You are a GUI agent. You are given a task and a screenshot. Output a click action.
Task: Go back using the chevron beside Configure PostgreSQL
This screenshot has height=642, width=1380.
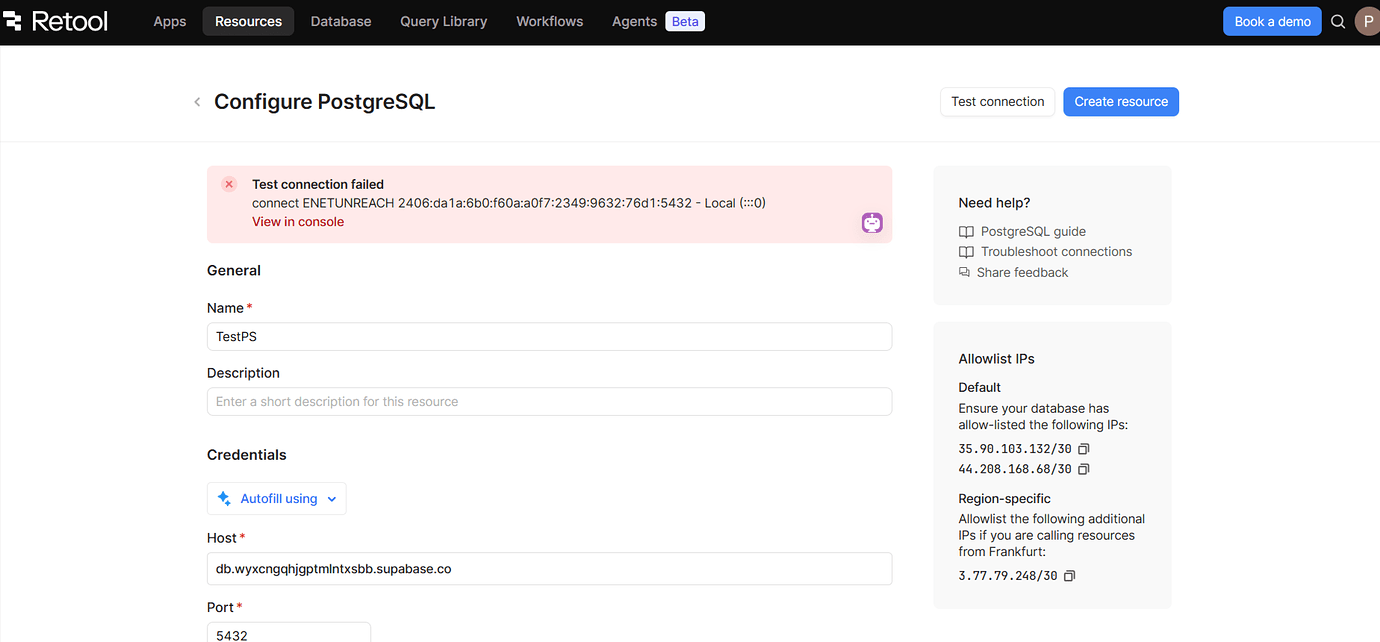click(x=196, y=101)
